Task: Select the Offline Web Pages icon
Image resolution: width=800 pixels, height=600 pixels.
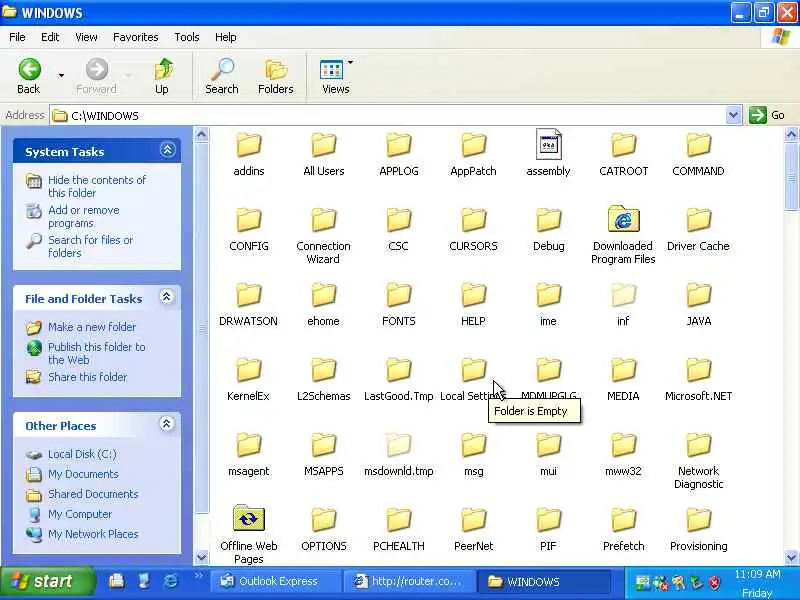Action: (x=248, y=518)
